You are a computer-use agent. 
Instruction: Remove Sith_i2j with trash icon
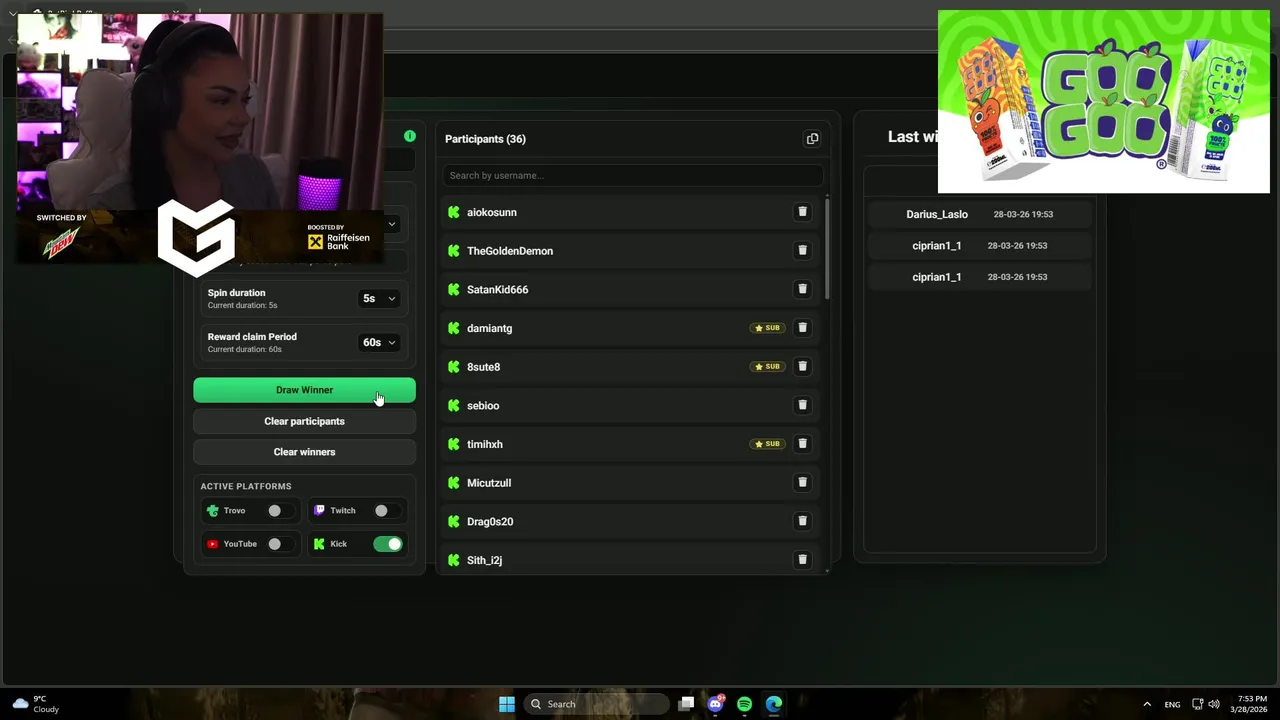[802, 560]
